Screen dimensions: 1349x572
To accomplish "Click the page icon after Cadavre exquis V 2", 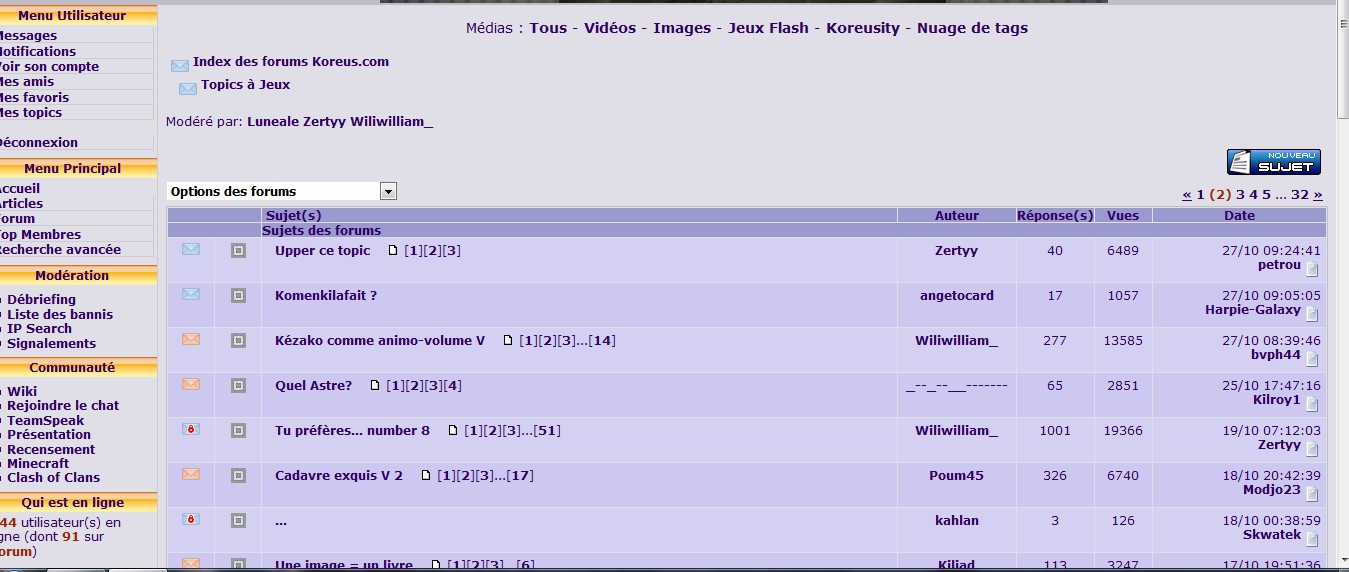I will coord(426,476).
